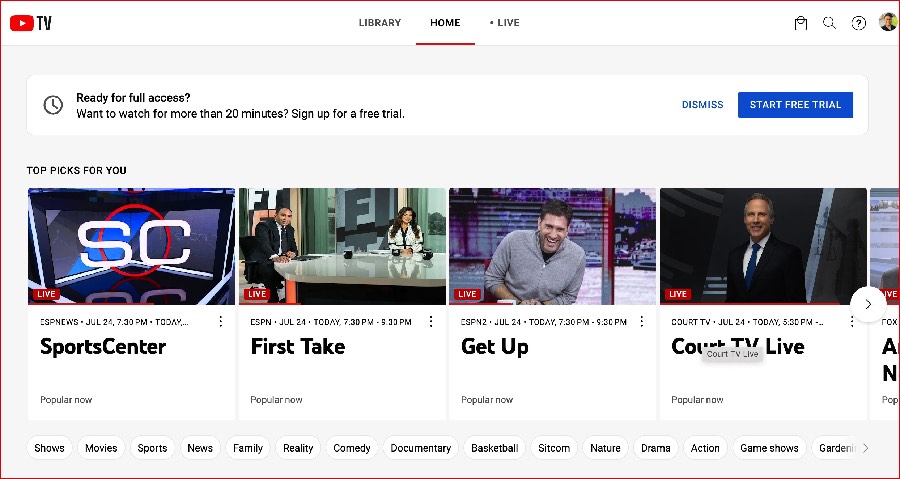Click ESPN schedule line on First Take card
The height and width of the screenshot is (479, 900).
pos(331,322)
